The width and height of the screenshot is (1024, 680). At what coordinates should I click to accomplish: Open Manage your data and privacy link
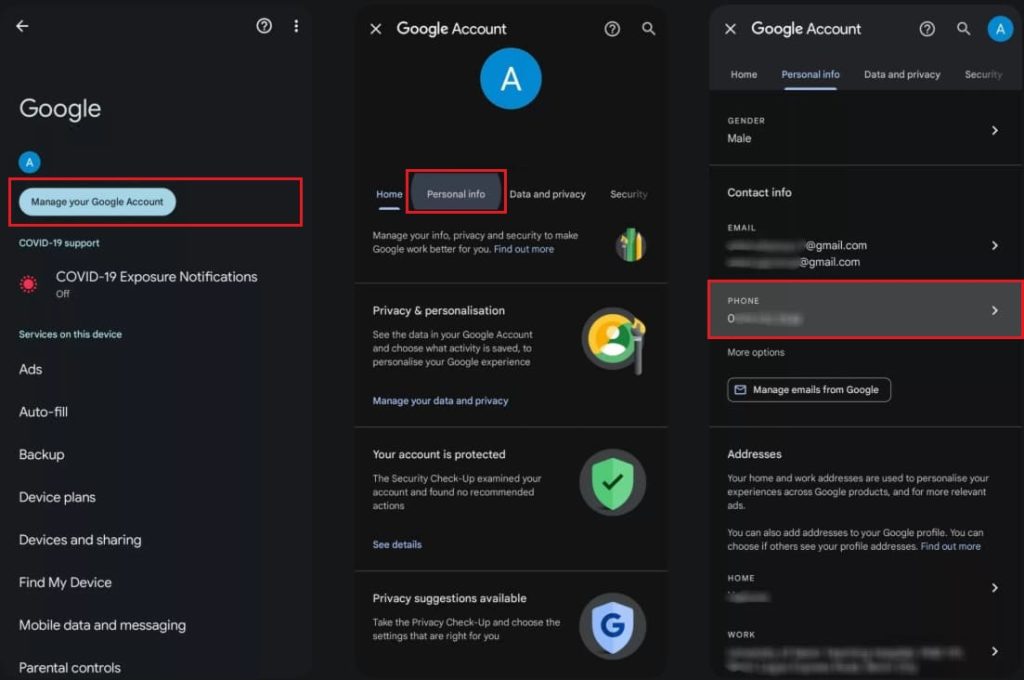tap(440, 400)
